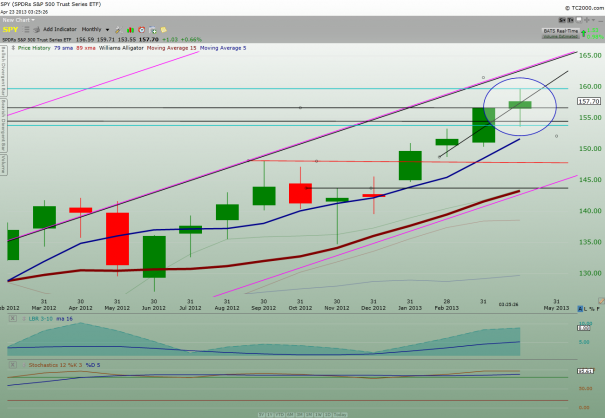Select the 5Y range button

coord(261,415)
